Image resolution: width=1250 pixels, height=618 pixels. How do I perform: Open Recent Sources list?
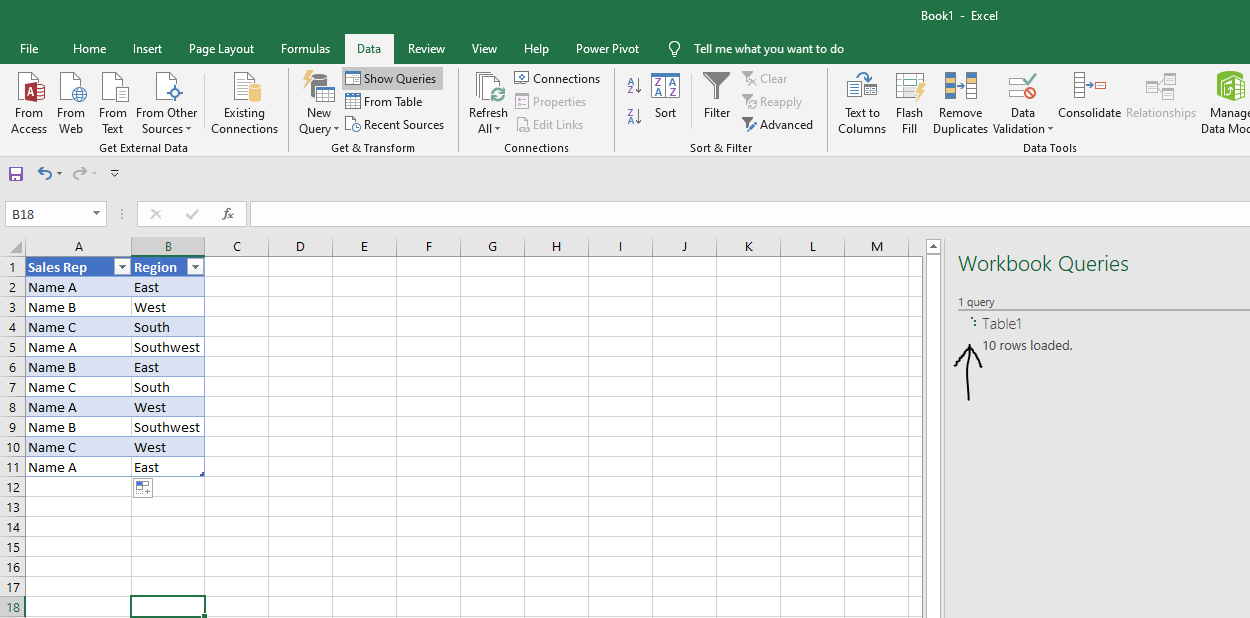pos(394,125)
